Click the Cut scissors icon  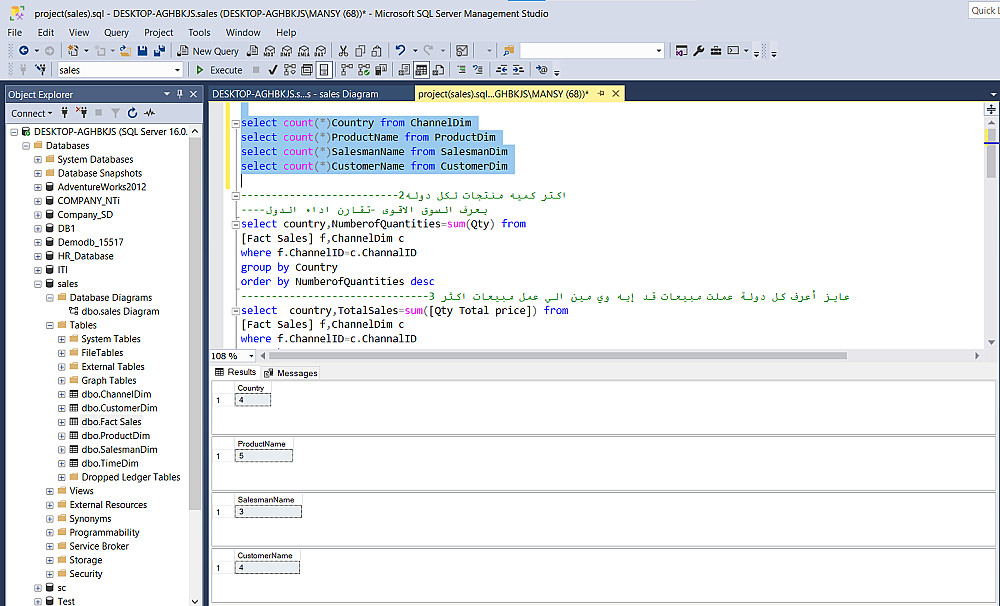pyautogui.click(x=343, y=50)
